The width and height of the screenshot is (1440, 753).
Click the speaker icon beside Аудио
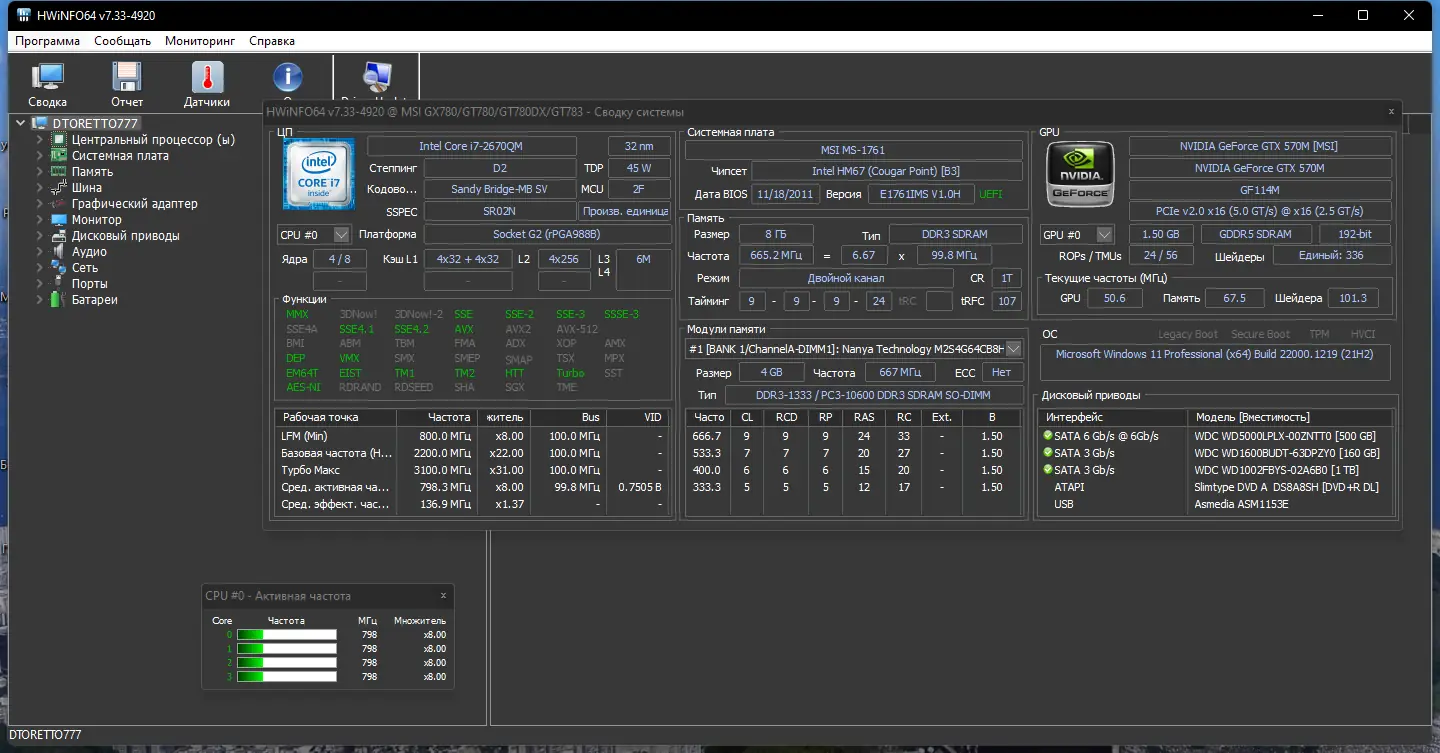59,252
